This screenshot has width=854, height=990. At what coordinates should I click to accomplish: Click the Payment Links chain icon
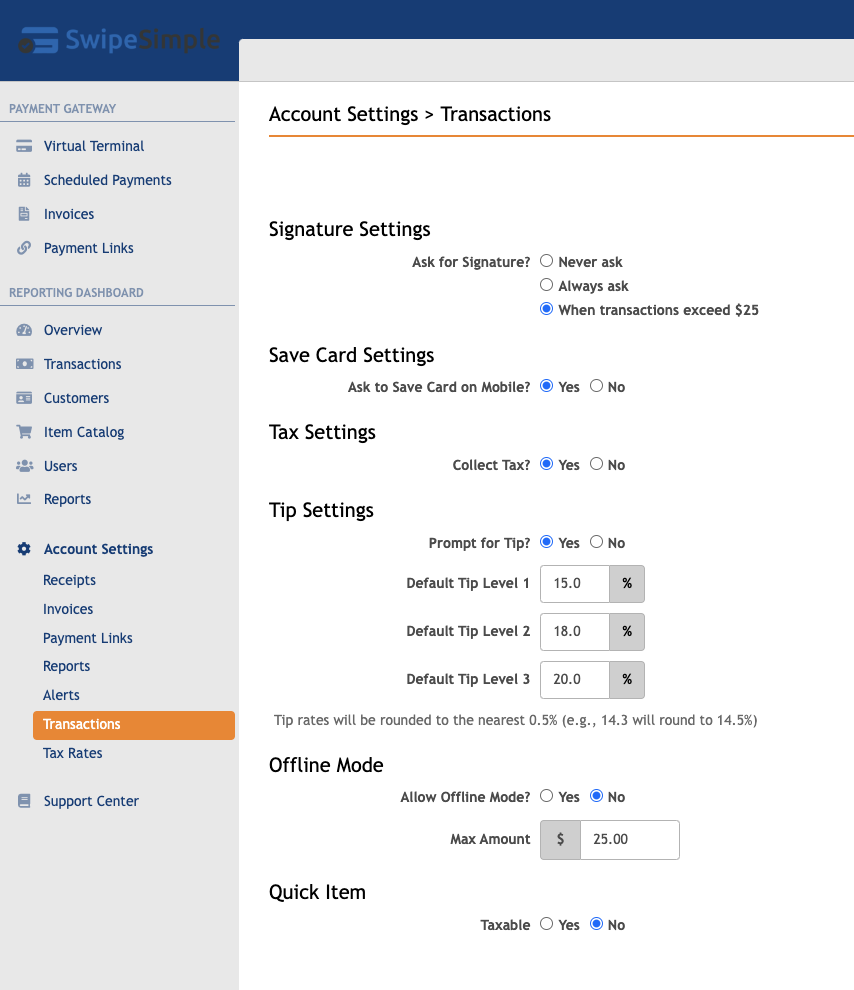point(24,248)
